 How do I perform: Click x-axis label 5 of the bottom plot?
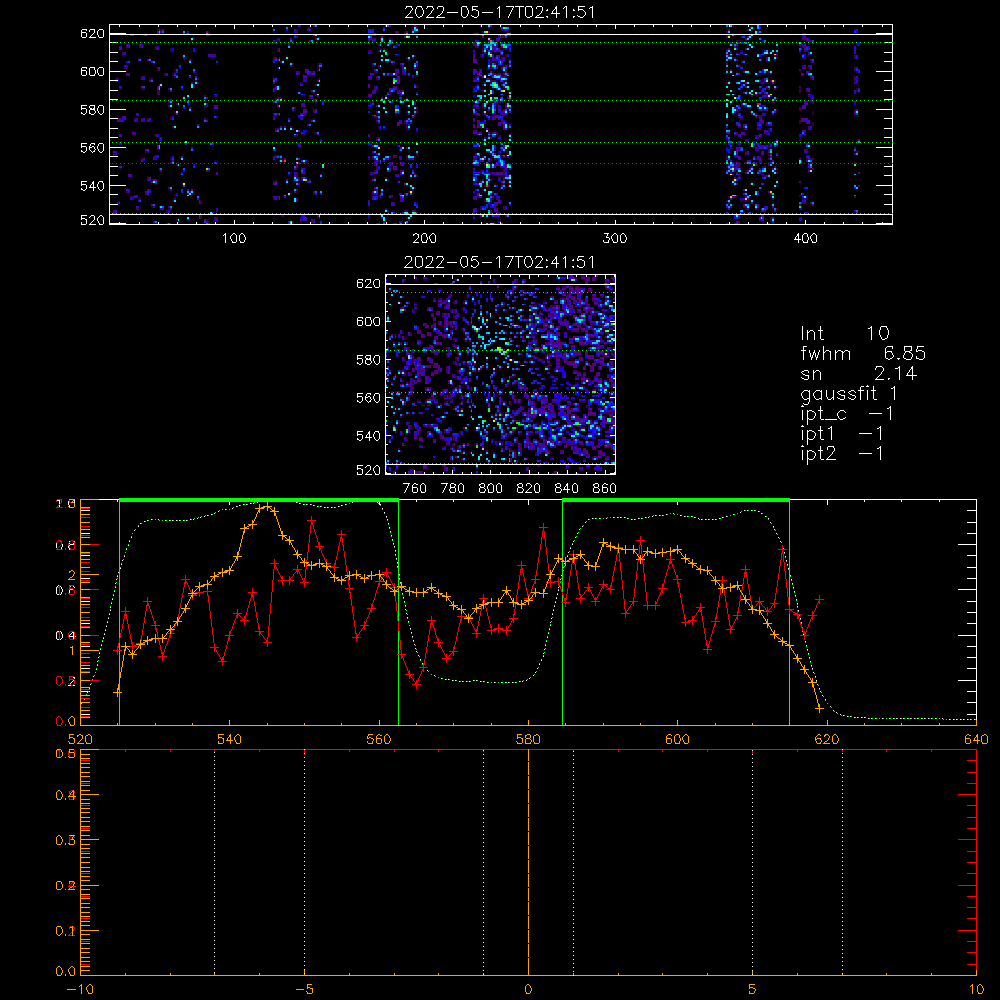(753, 989)
